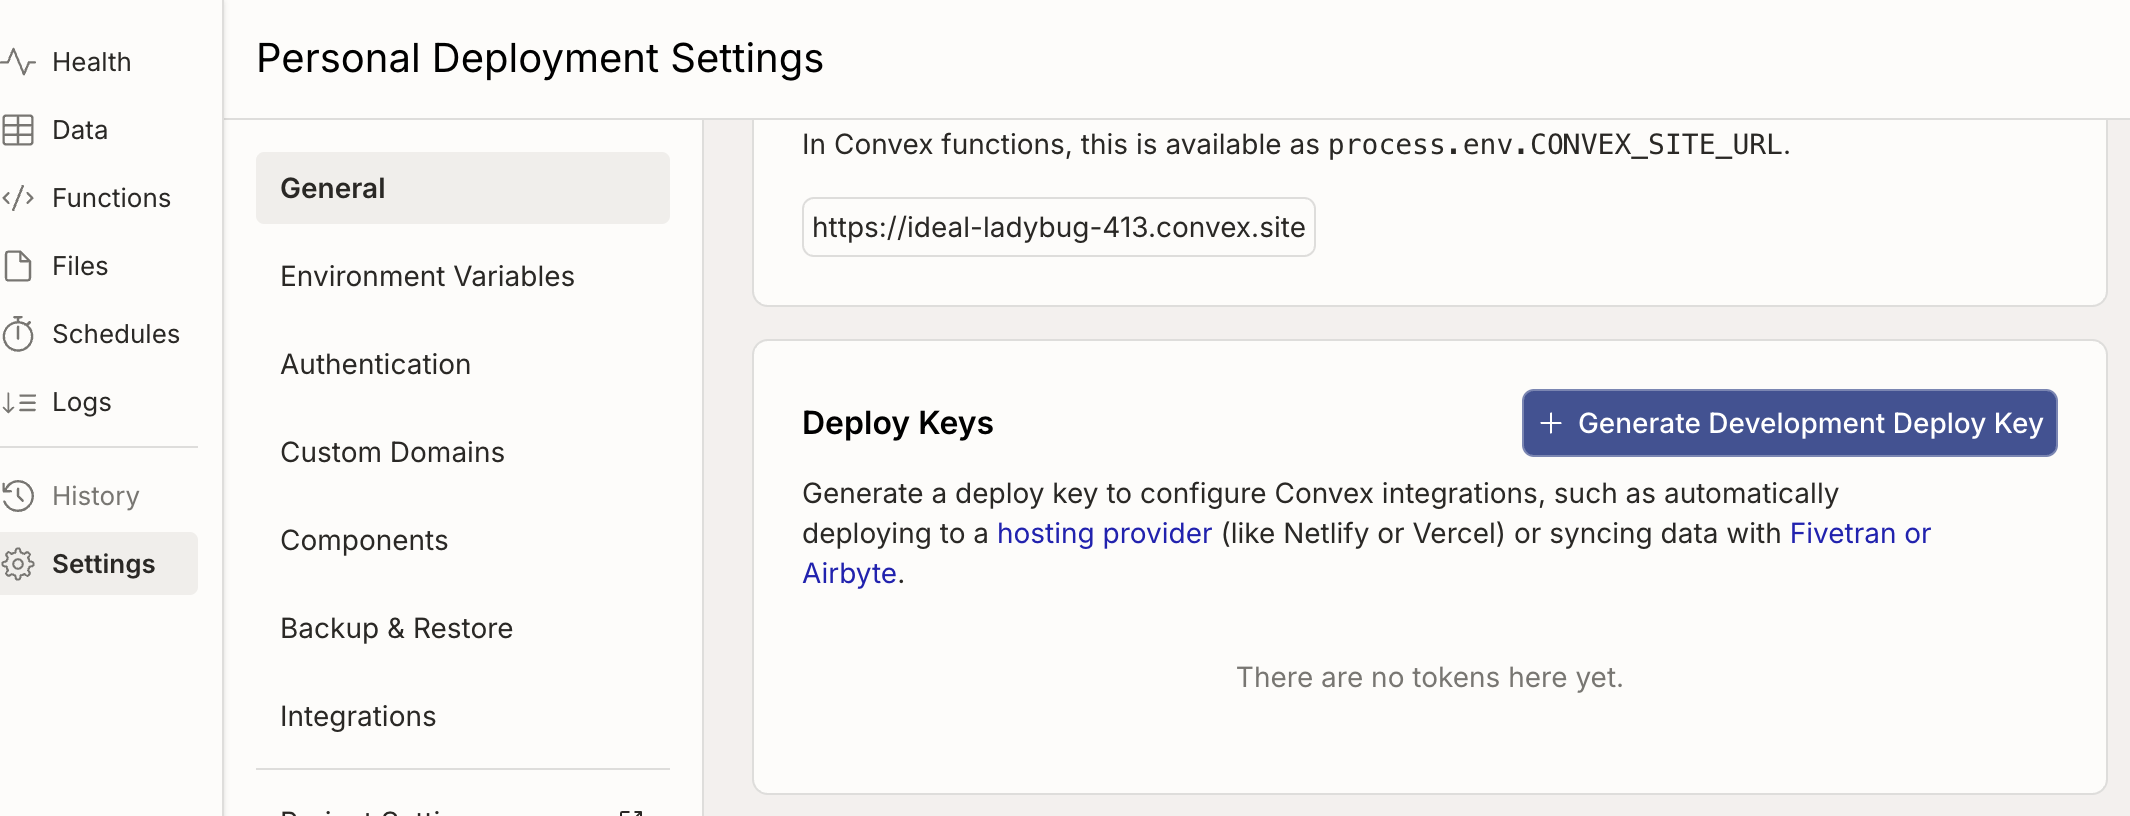Image resolution: width=2130 pixels, height=816 pixels.
Task: Navigate to Backup & Restore
Action: coord(396,628)
